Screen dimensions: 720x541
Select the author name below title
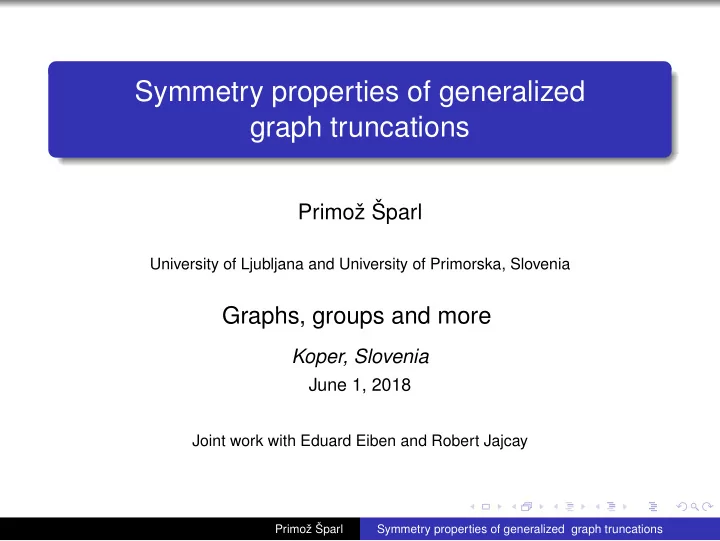pyautogui.click(x=360, y=212)
